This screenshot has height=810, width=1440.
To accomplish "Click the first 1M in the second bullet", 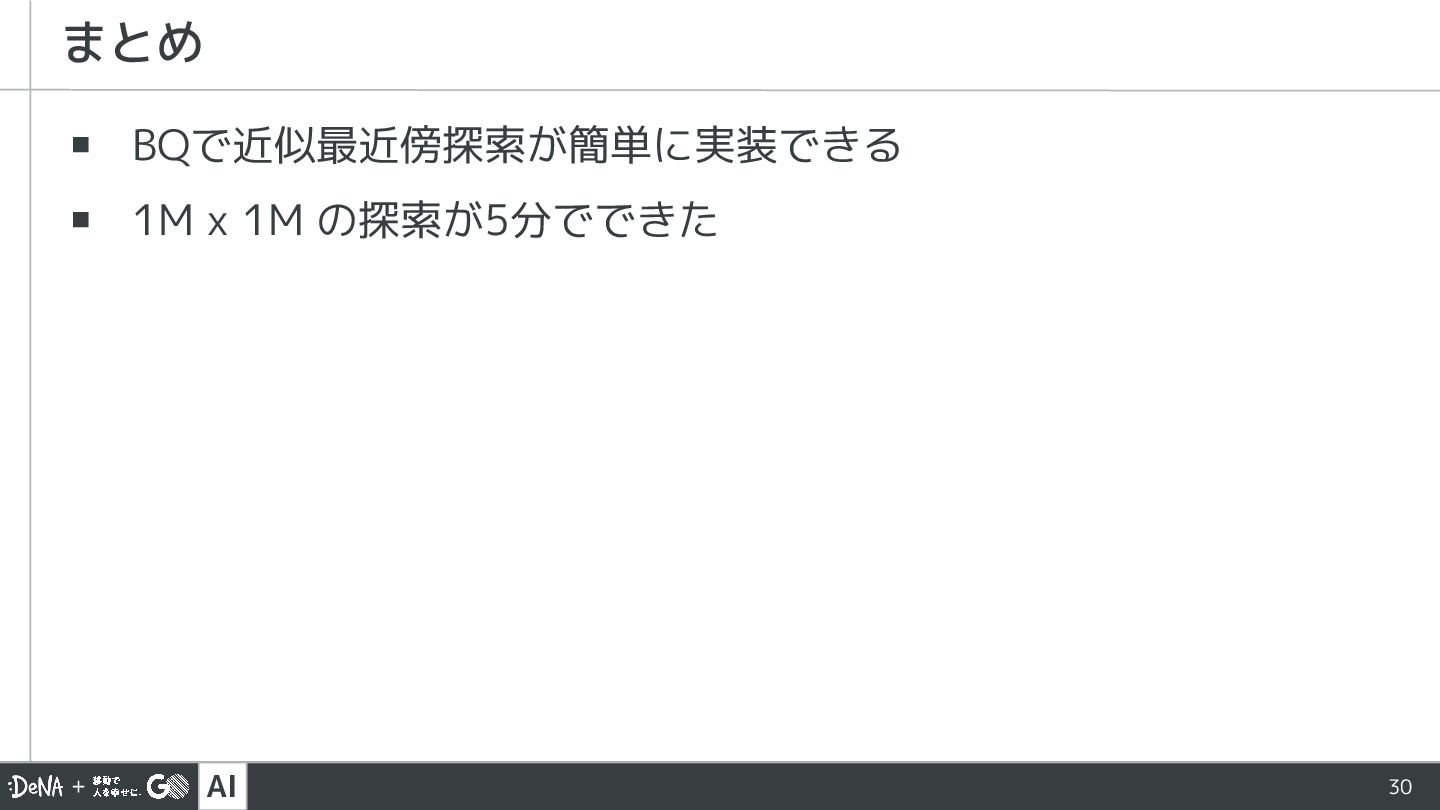I will [163, 220].
